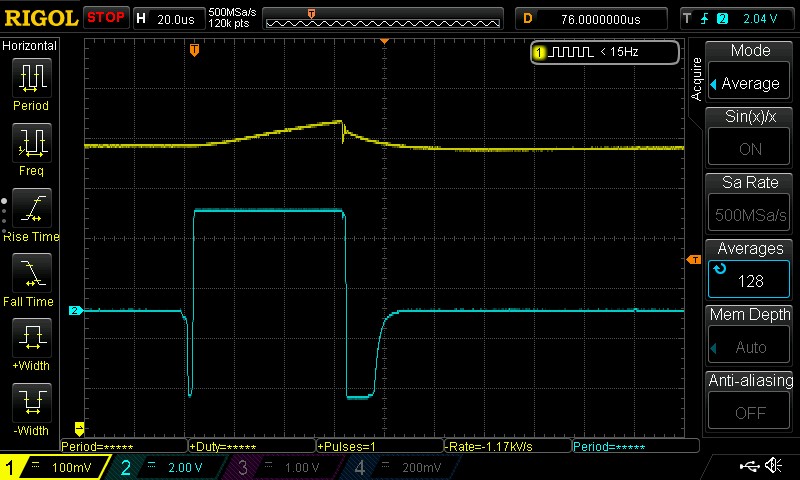Toggle the speaker sound icon
Screen dimensions: 800x480
[773, 467]
